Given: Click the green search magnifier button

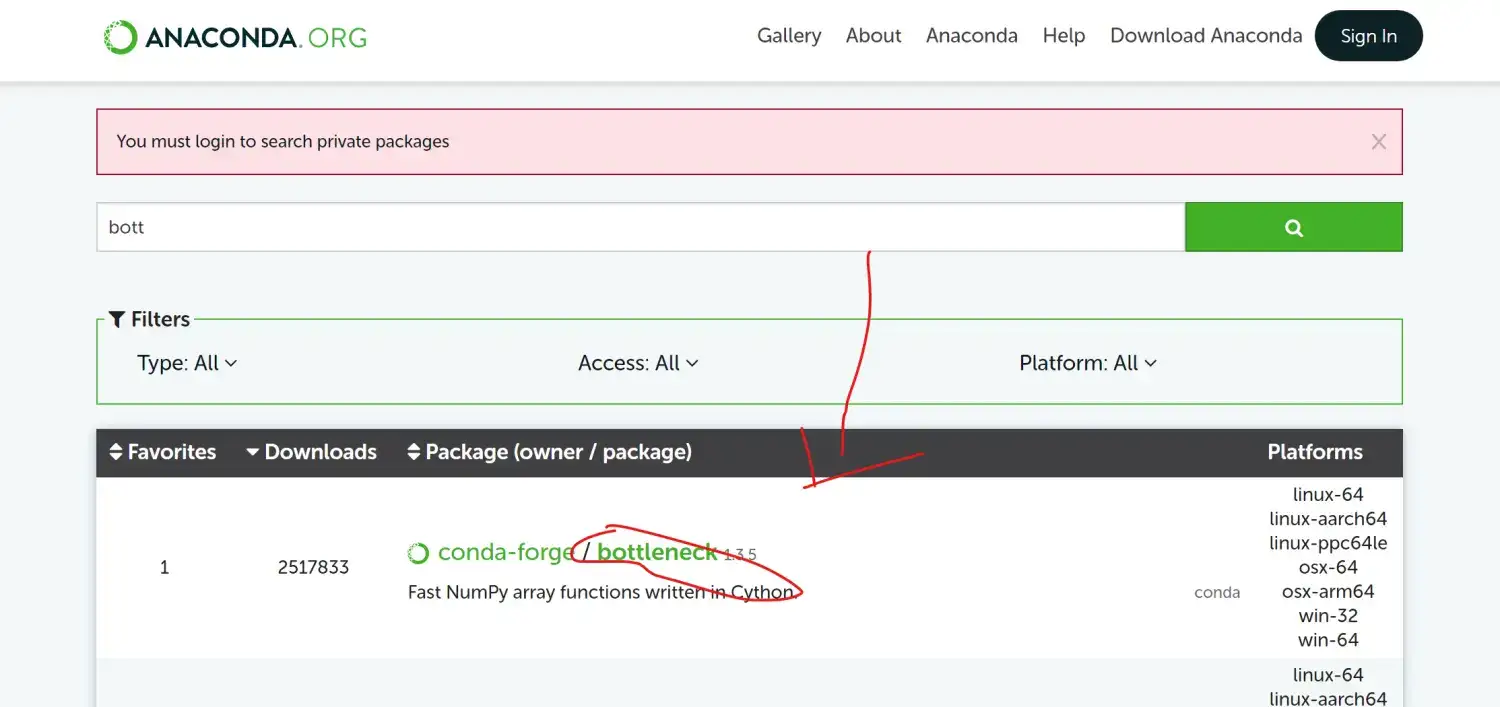Looking at the screenshot, I should pyautogui.click(x=1294, y=227).
